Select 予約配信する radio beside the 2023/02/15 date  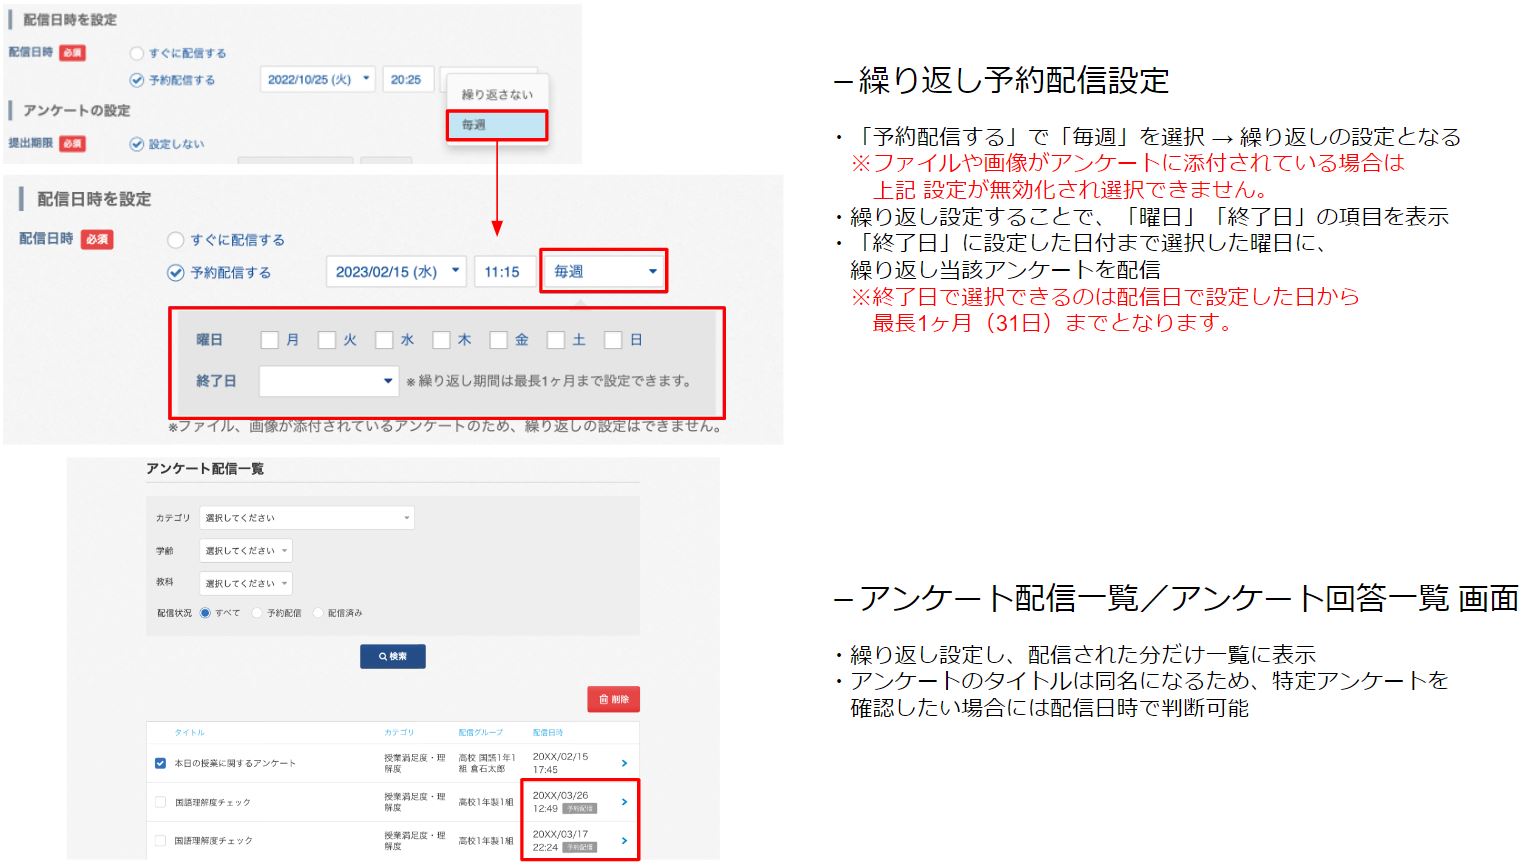tap(175, 272)
